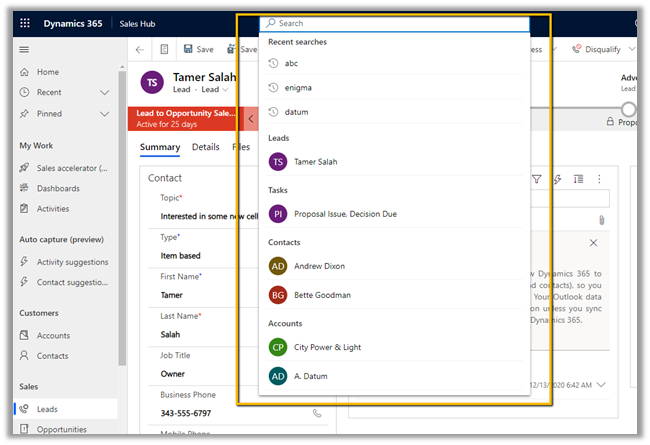Click the timeline lightning bolt icon
The height and width of the screenshot is (445, 650).
(558, 179)
